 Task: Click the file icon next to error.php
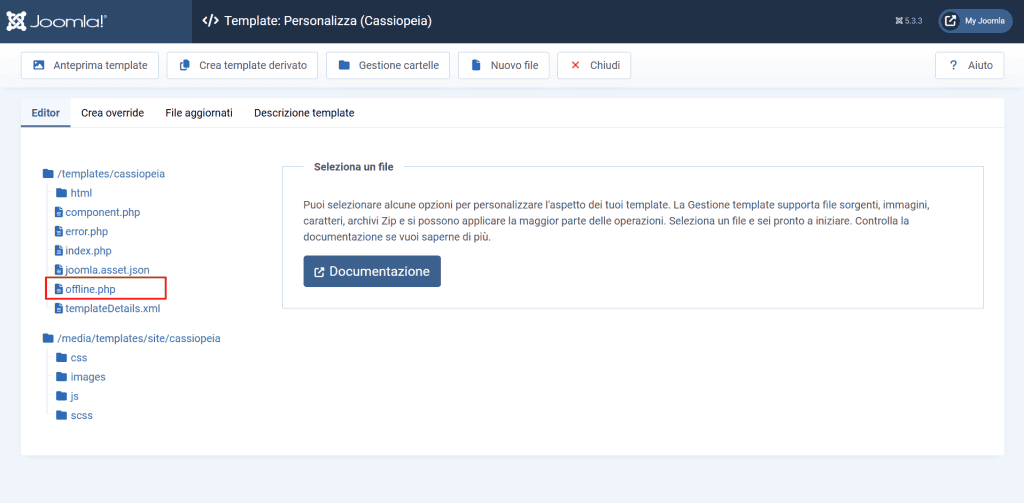[59, 231]
